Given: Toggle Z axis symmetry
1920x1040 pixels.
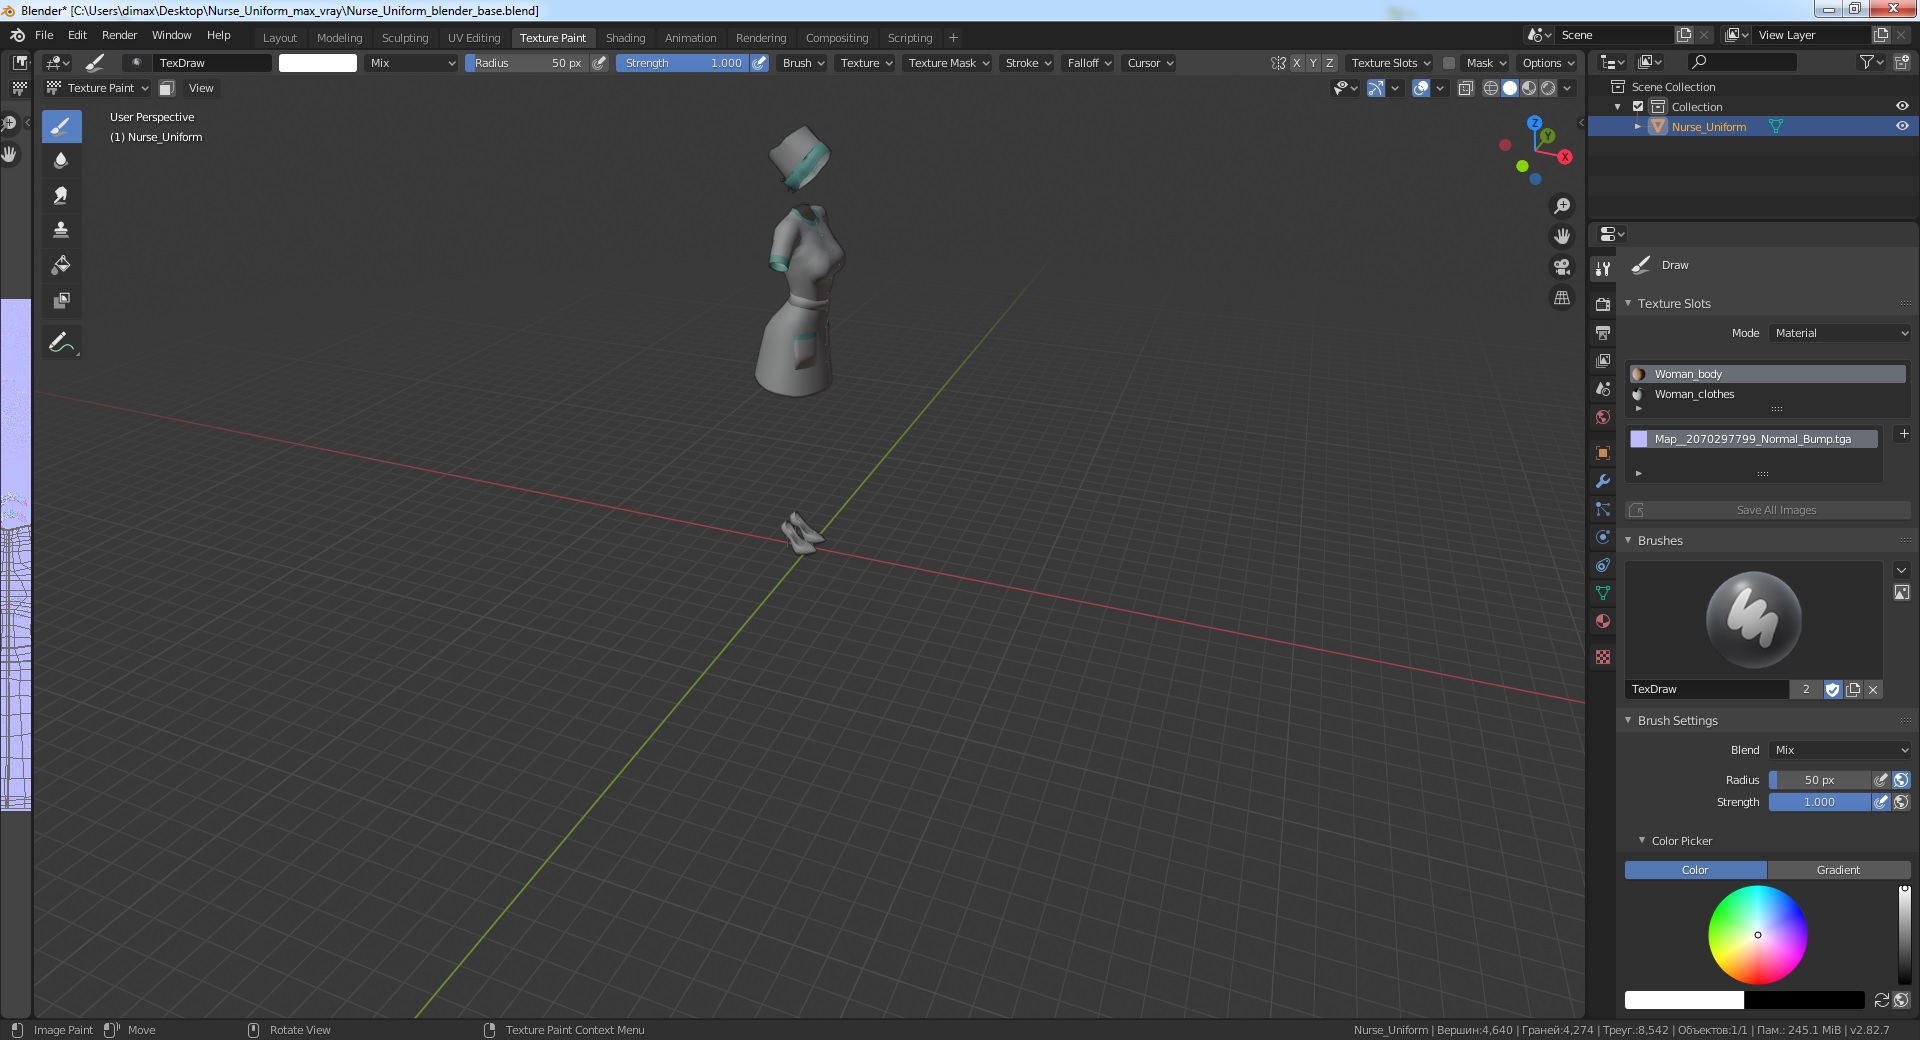Looking at the screenshot, I should click(1329, 63).
